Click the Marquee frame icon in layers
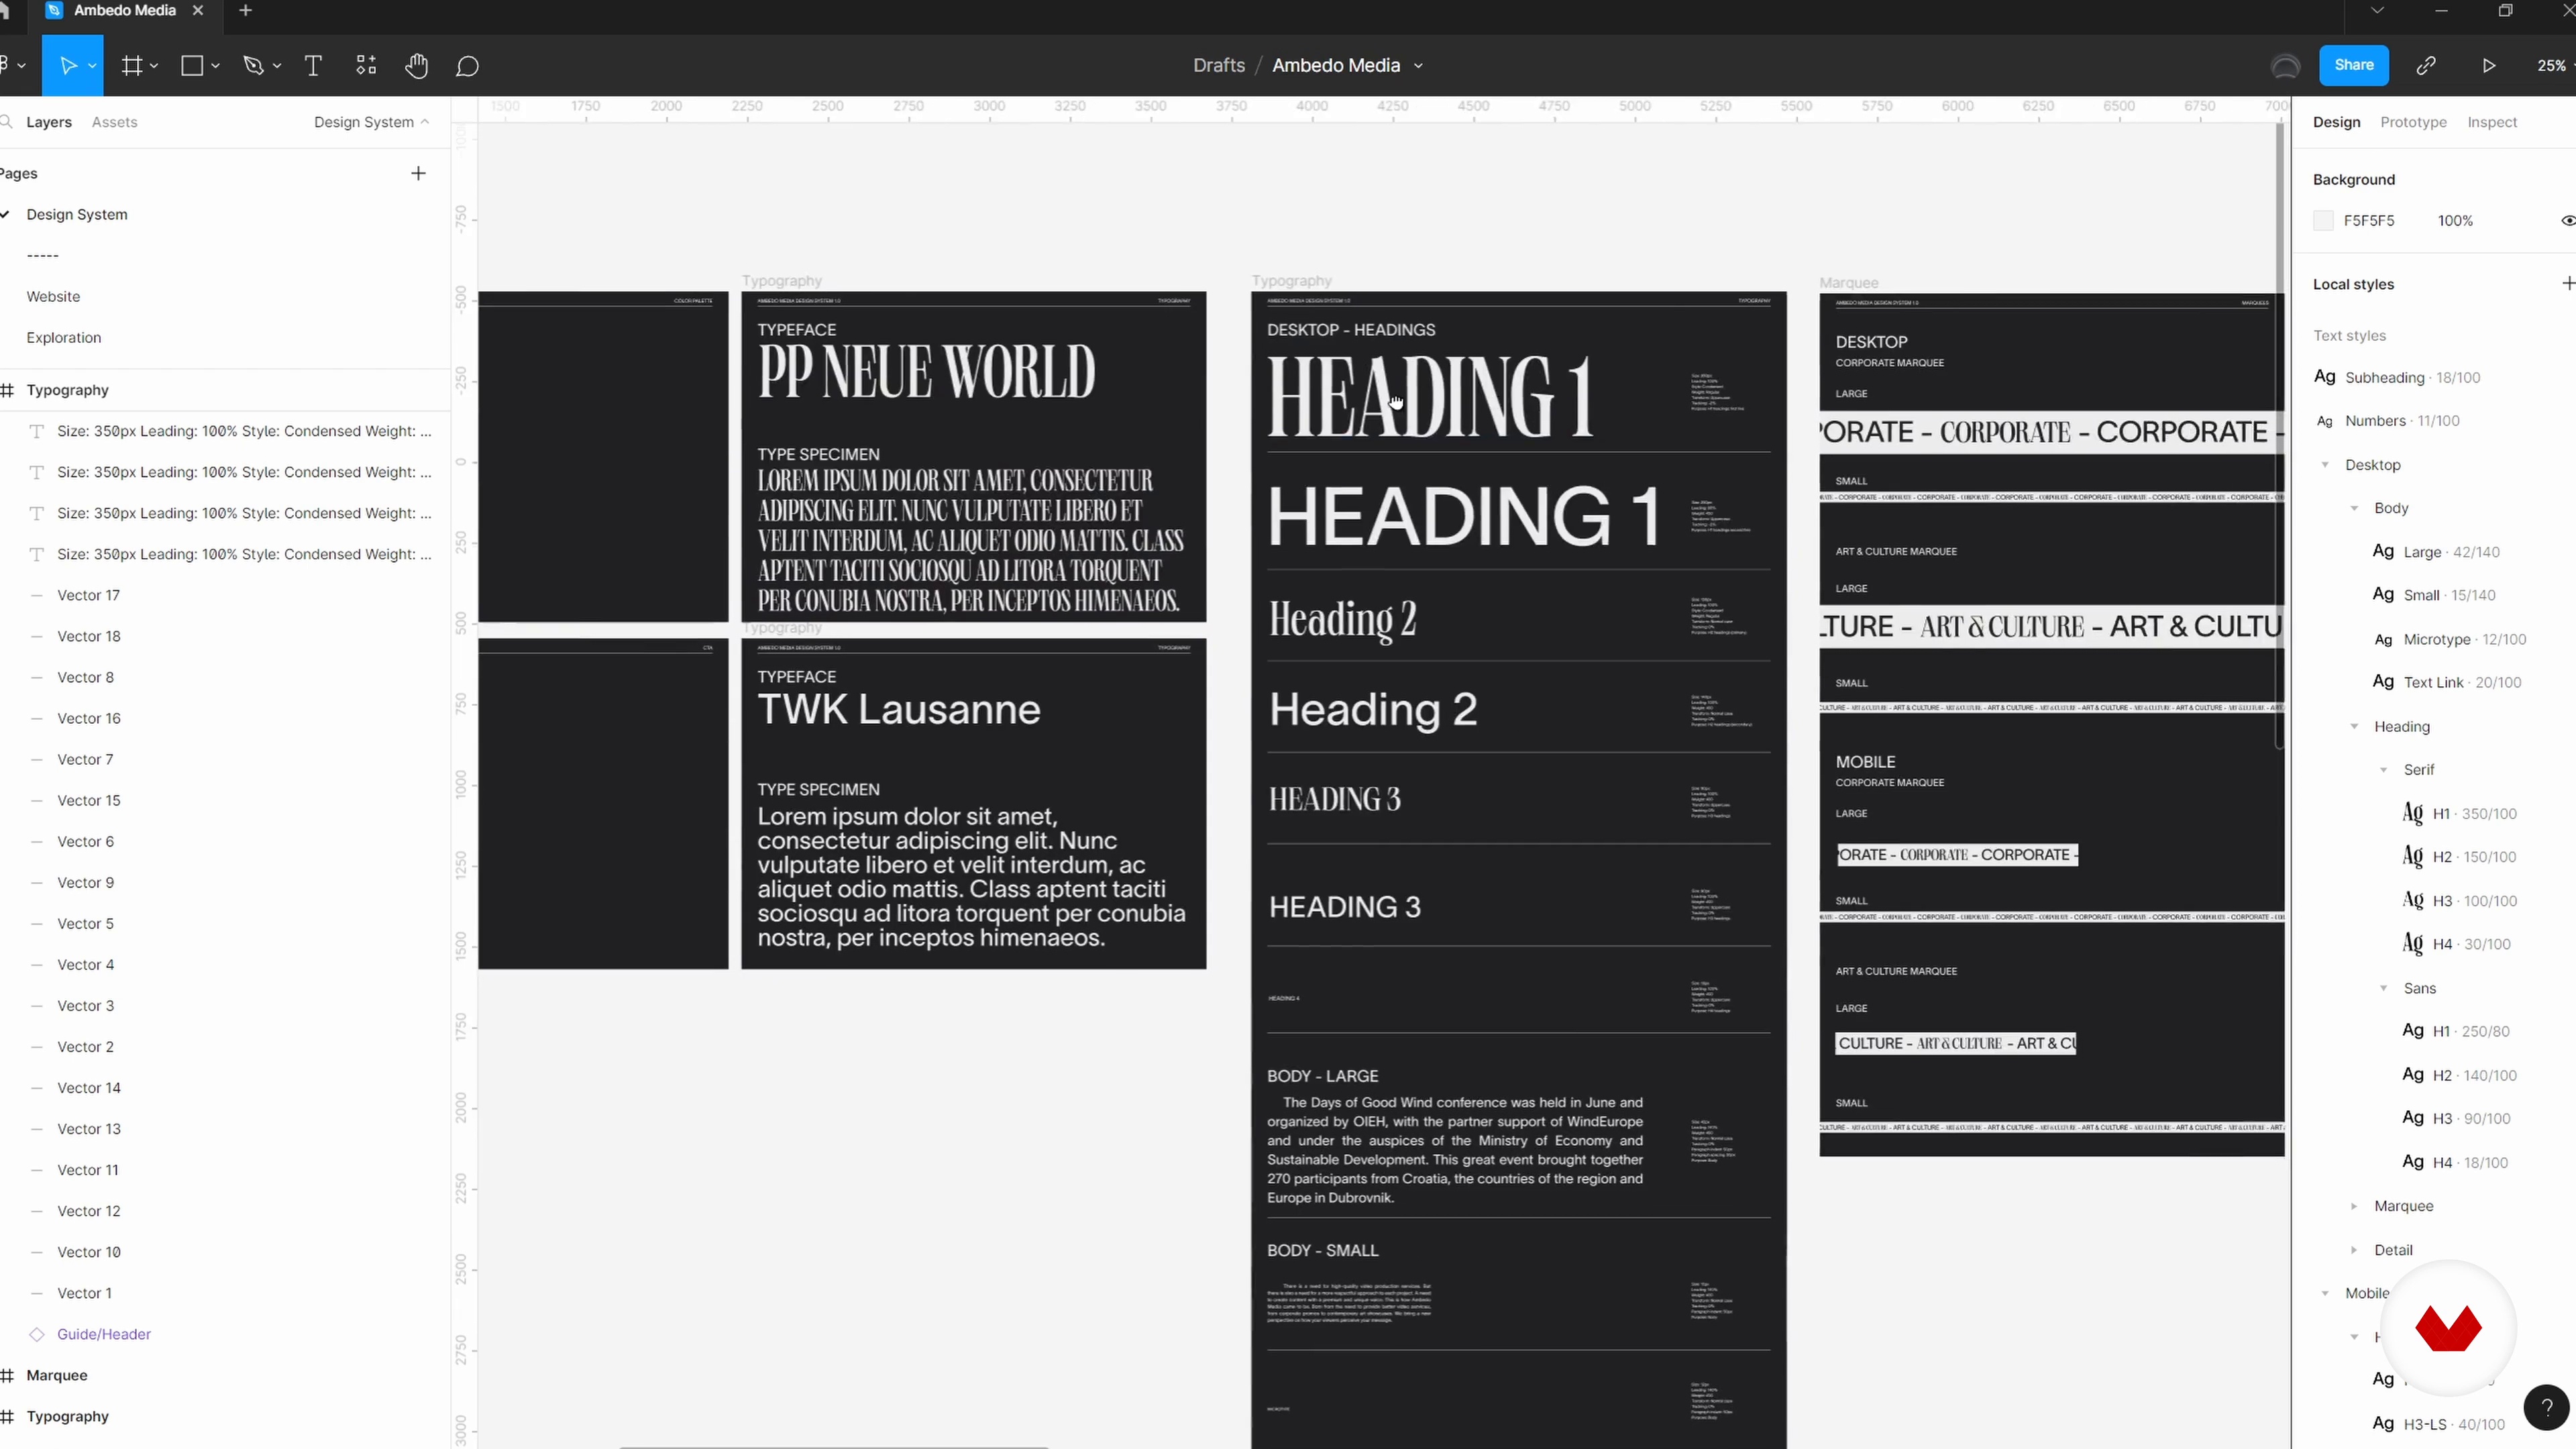This screenshot has height=1449, width=2576. pos(7,1375)
